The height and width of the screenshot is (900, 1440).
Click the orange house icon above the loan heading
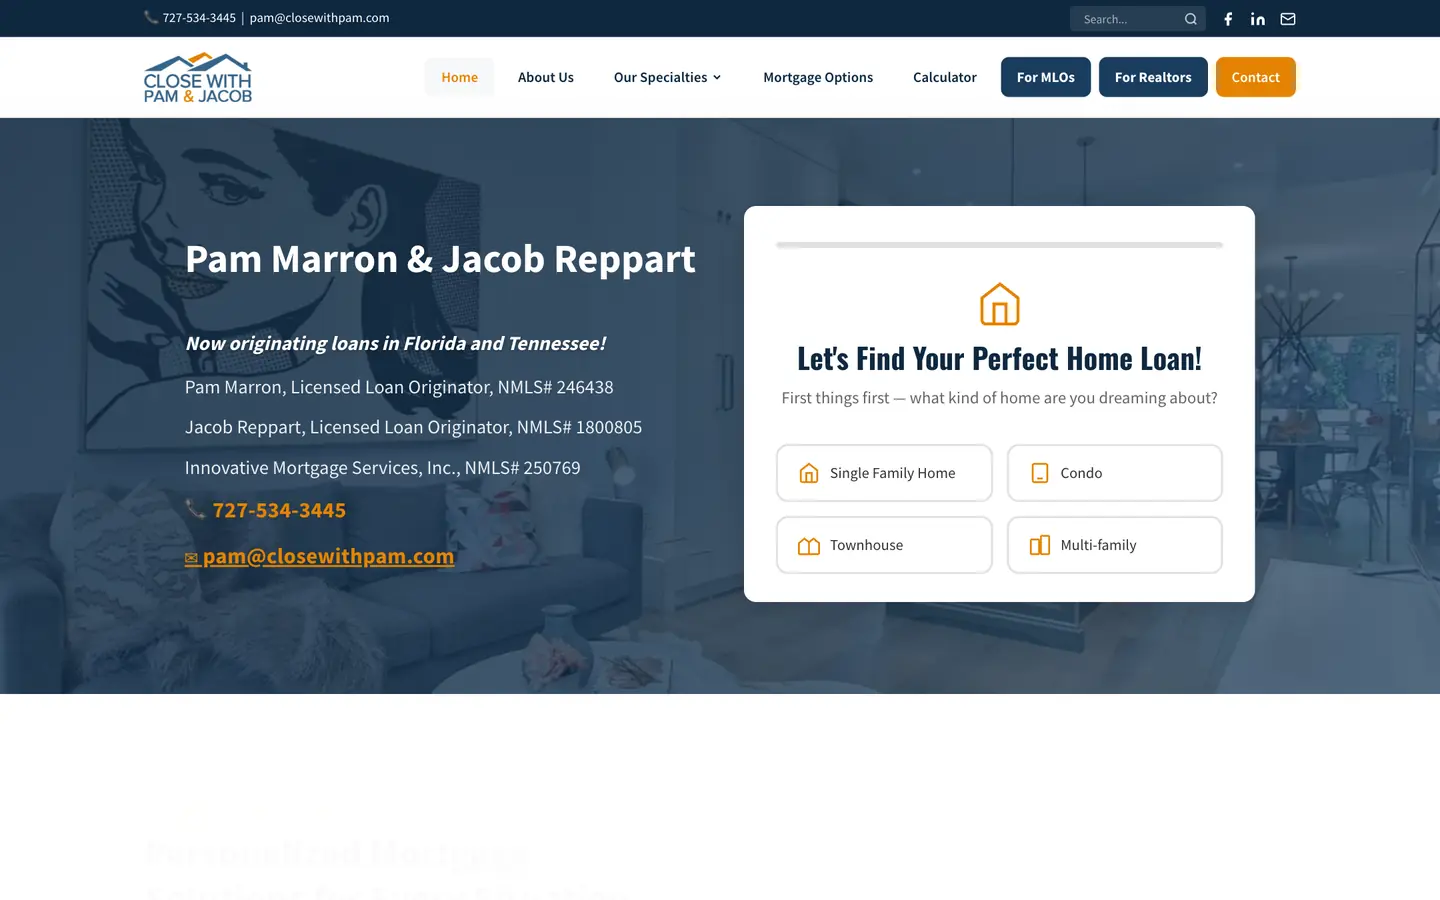1000,304
